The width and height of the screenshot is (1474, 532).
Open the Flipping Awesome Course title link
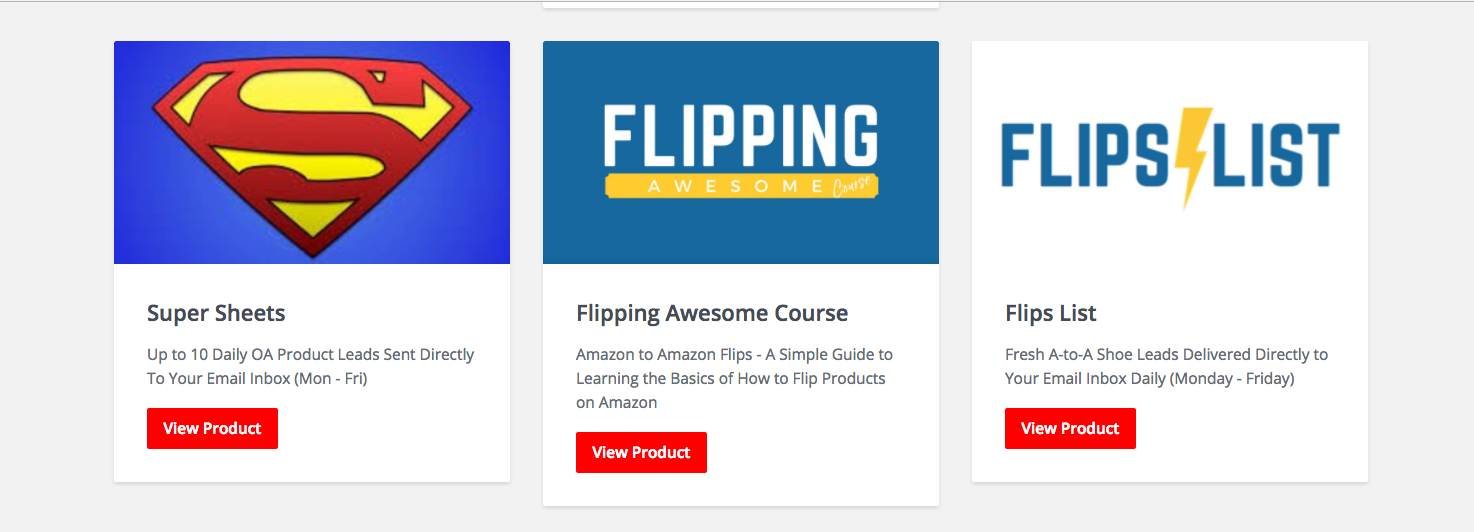point(712,313)
